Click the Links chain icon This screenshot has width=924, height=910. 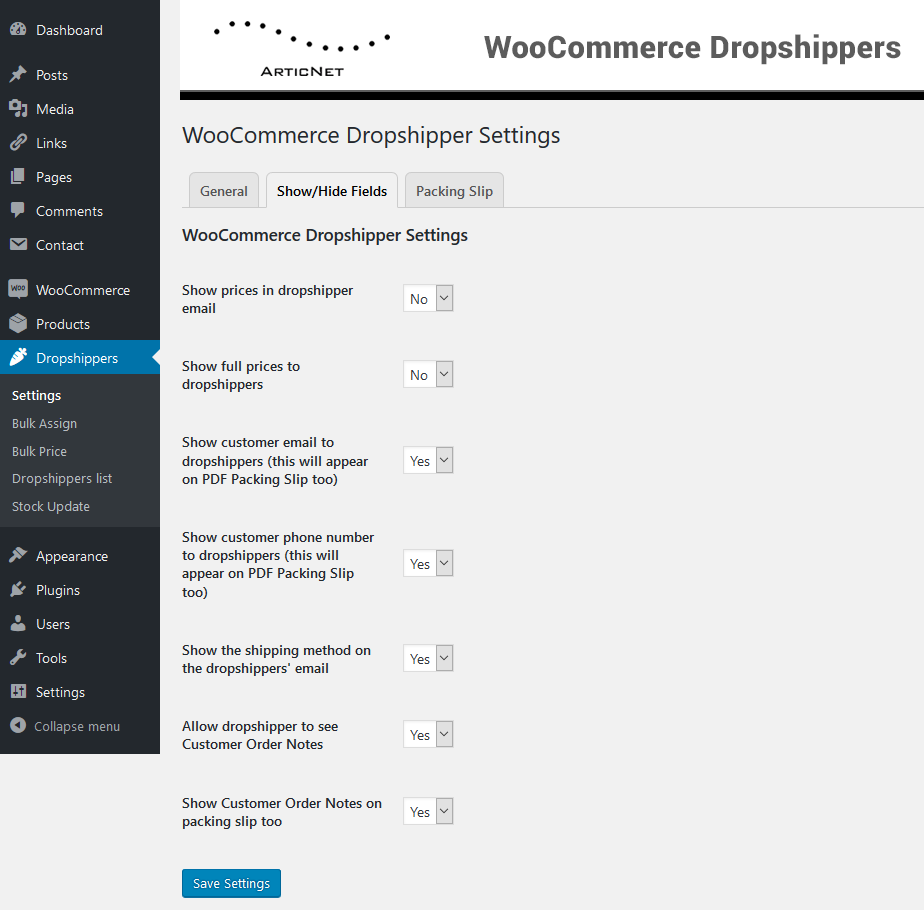(x=18, y=143)
